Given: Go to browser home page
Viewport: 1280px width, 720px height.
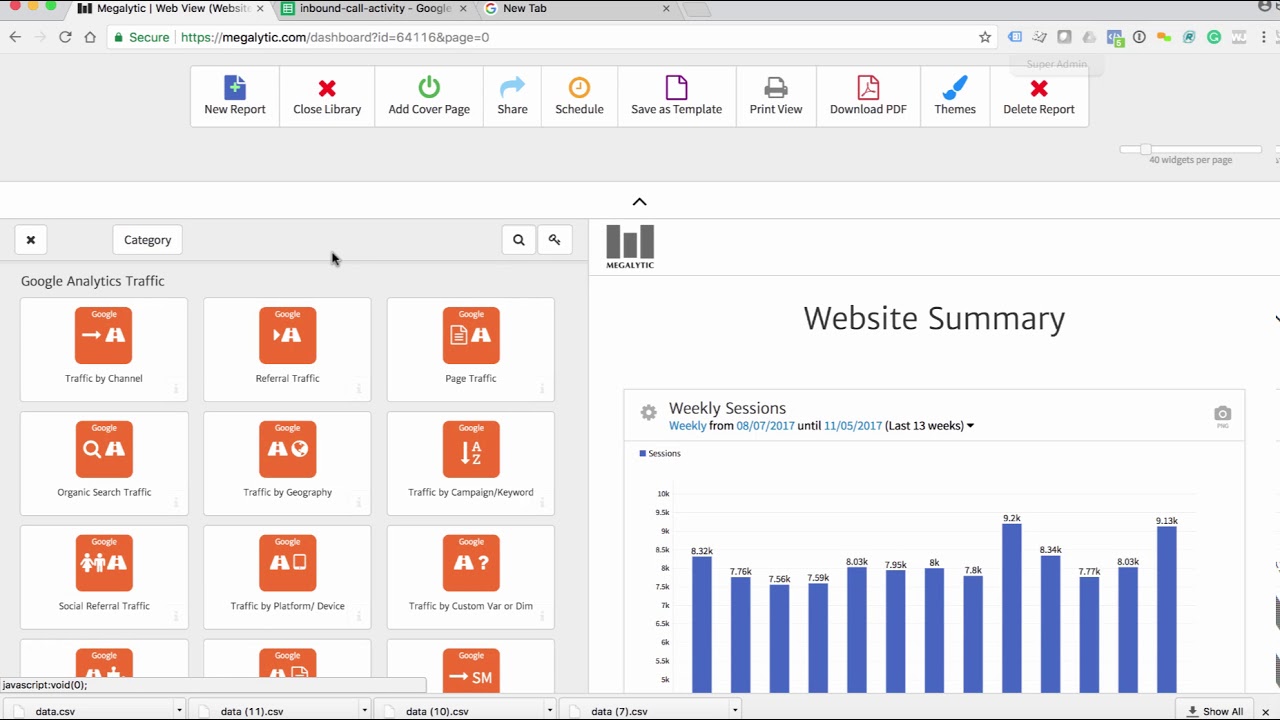Looking at the screenshot, I should (x=90, y=37).
